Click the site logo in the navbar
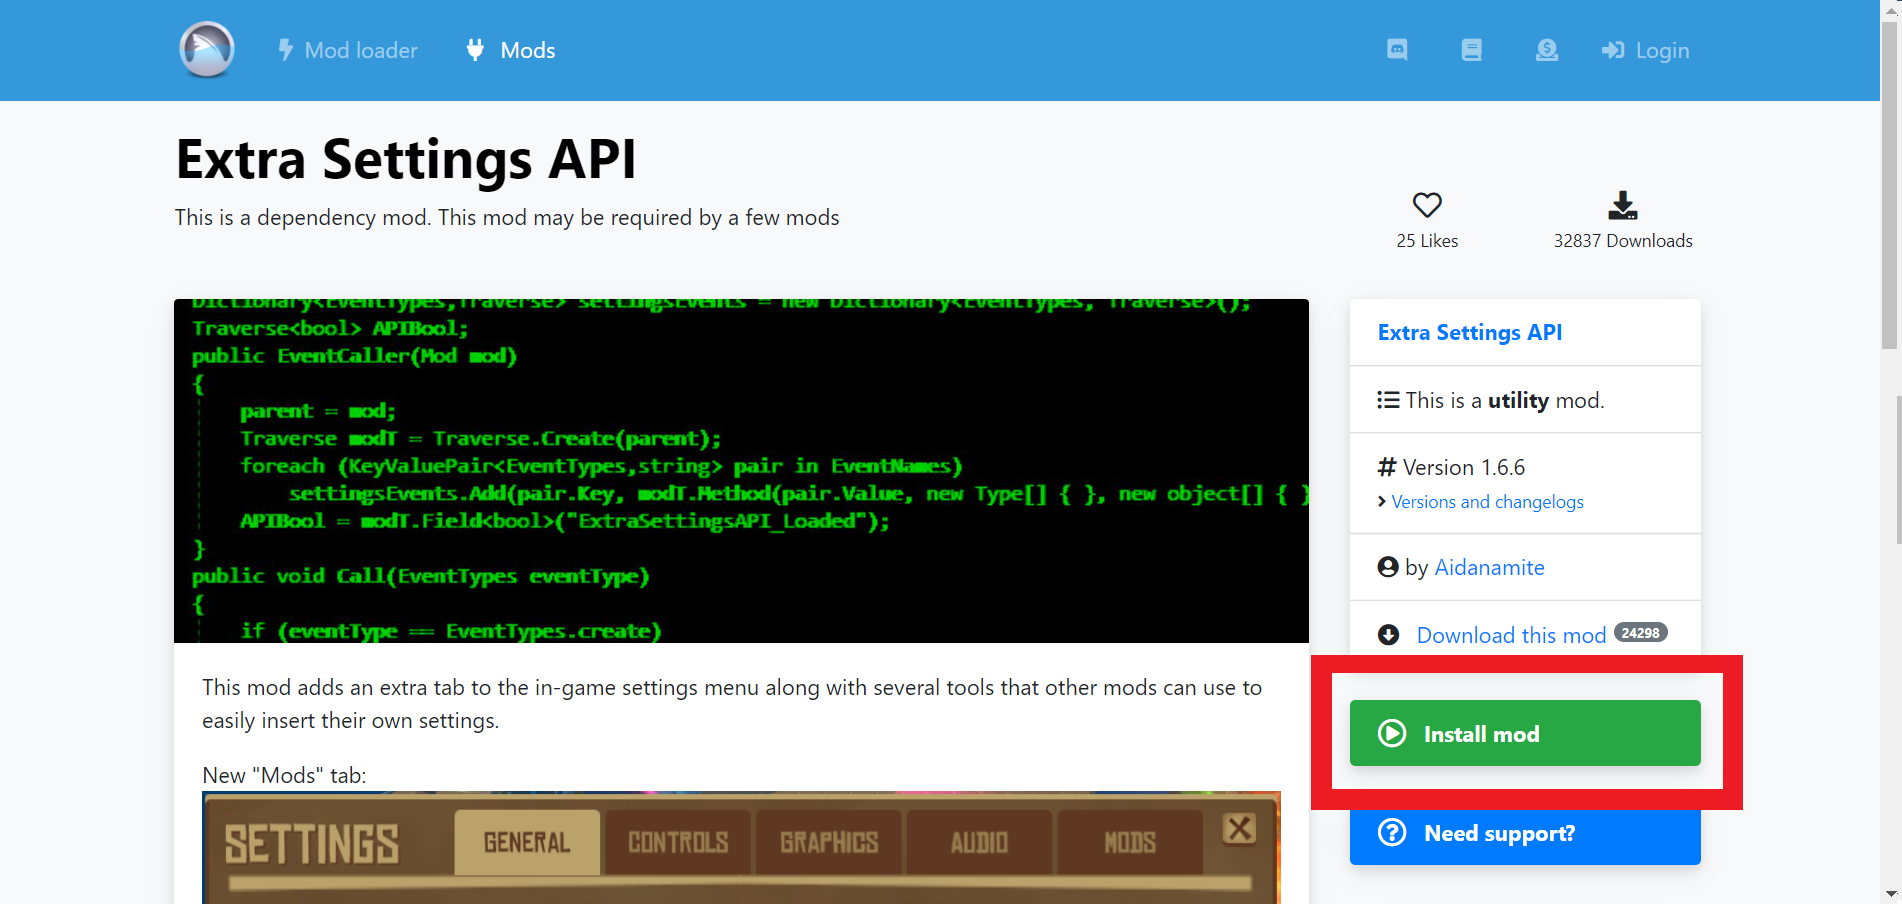1902x904 pixels. pyautogui.click(x=207, y=50)
